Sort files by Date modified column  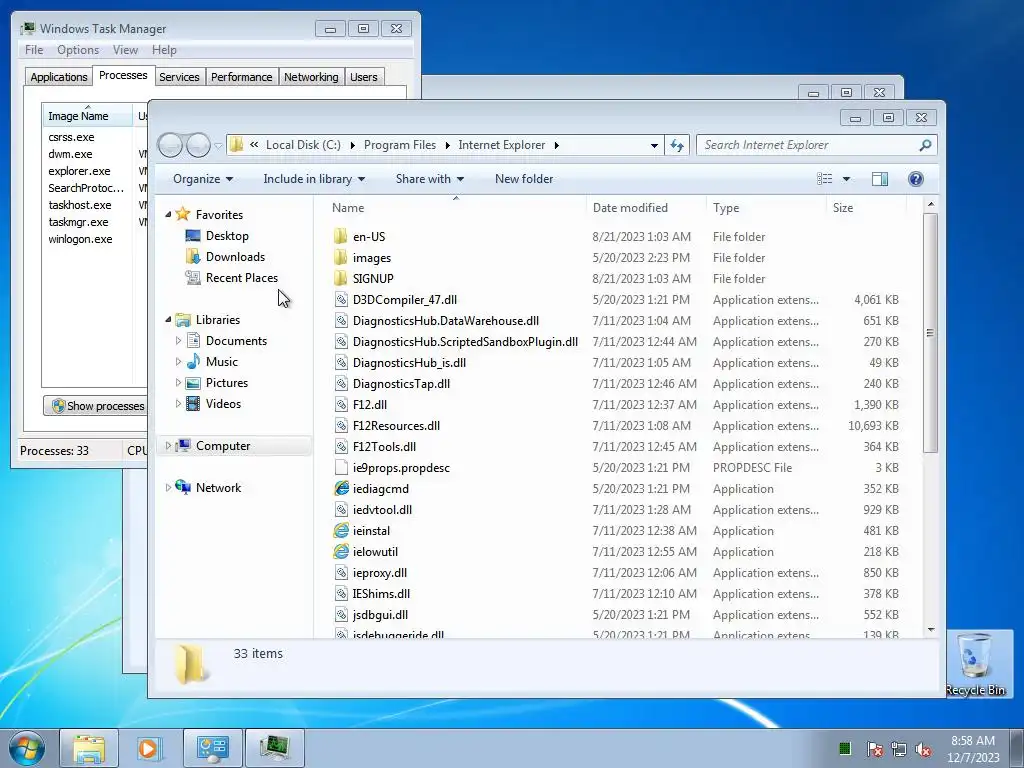coord(646,208)
